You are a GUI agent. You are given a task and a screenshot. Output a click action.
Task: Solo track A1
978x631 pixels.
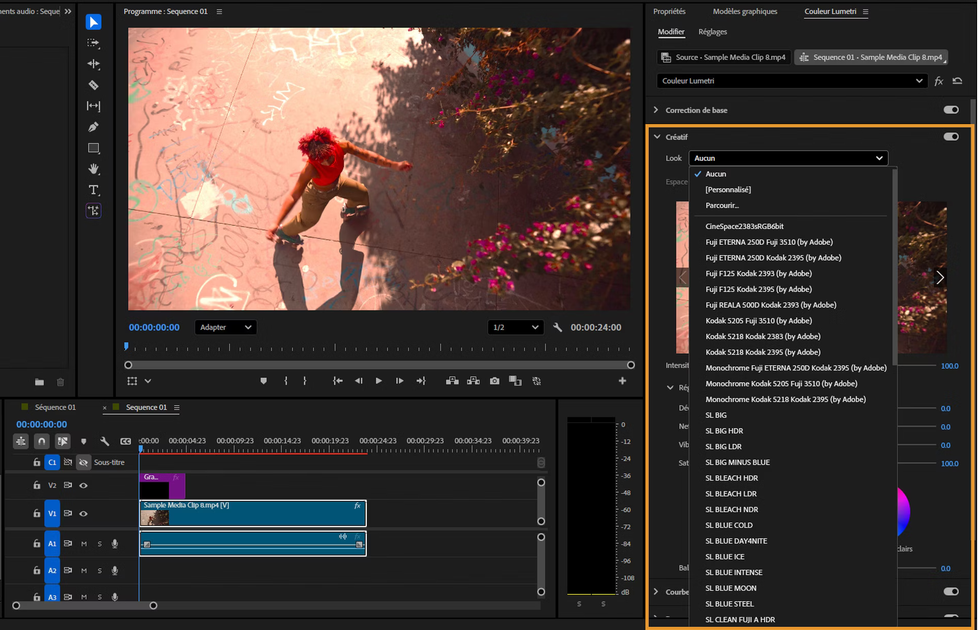coord(99,544)
